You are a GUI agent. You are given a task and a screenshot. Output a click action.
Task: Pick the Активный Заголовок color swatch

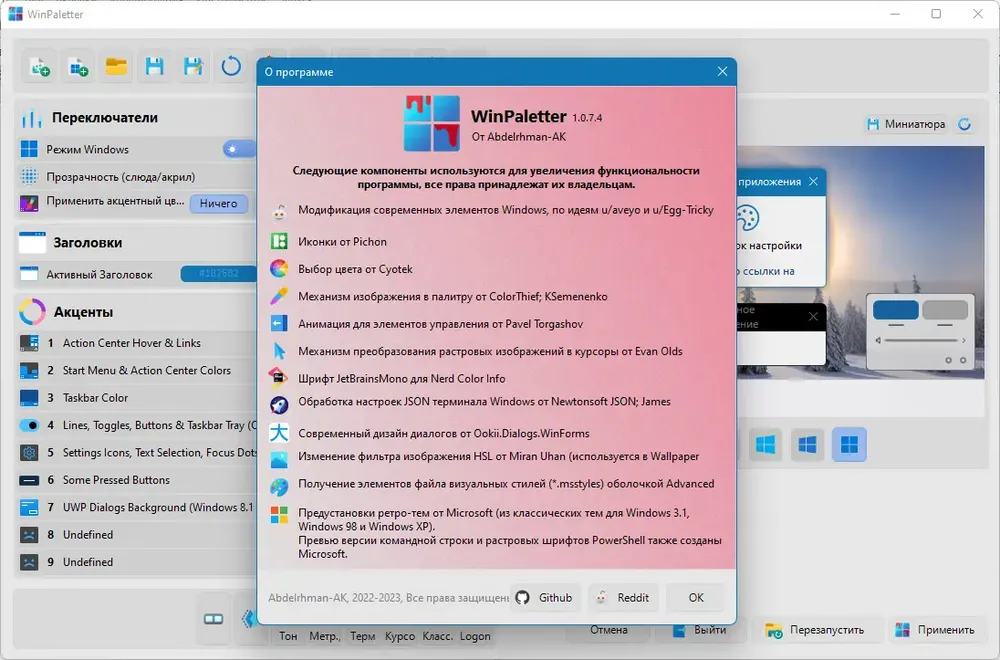[218, 274]
